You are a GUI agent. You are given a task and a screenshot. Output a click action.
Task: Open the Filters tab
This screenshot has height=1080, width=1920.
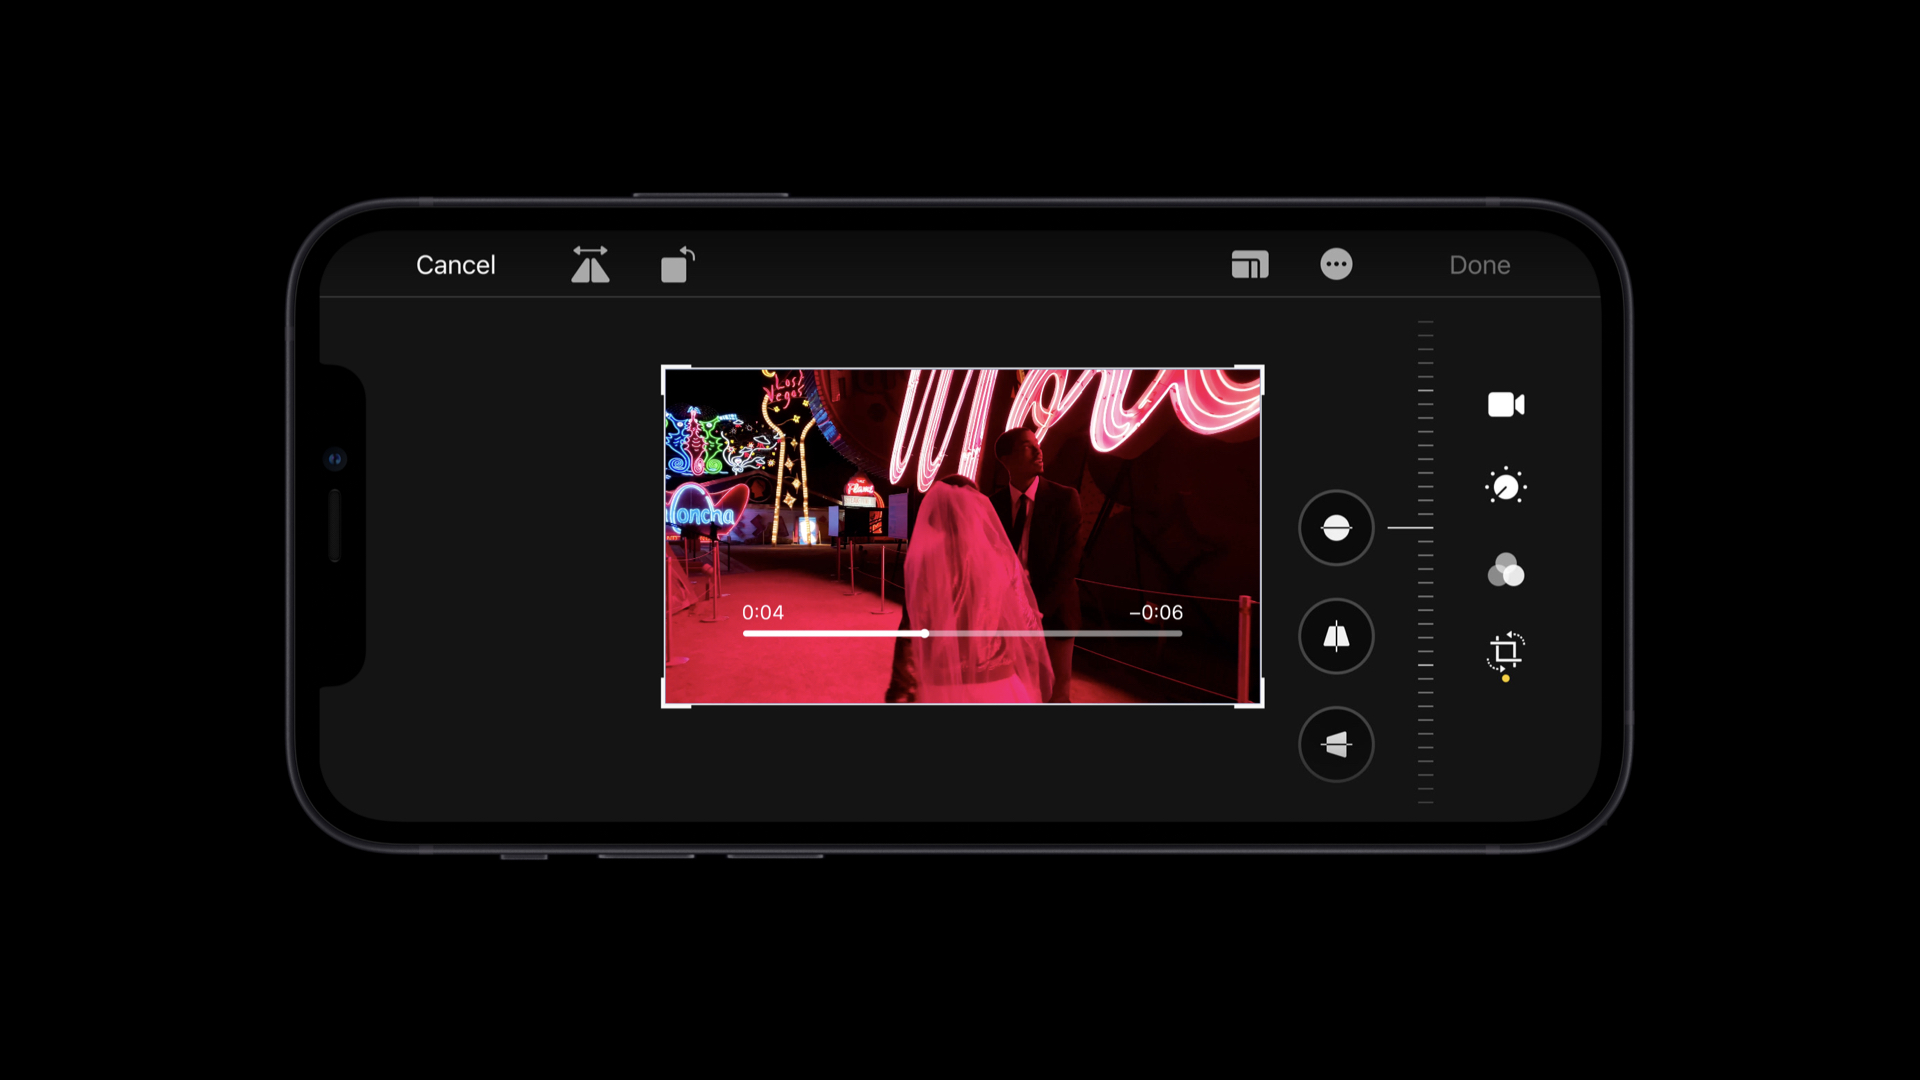pyautogui.click(x=1505, y=570)
